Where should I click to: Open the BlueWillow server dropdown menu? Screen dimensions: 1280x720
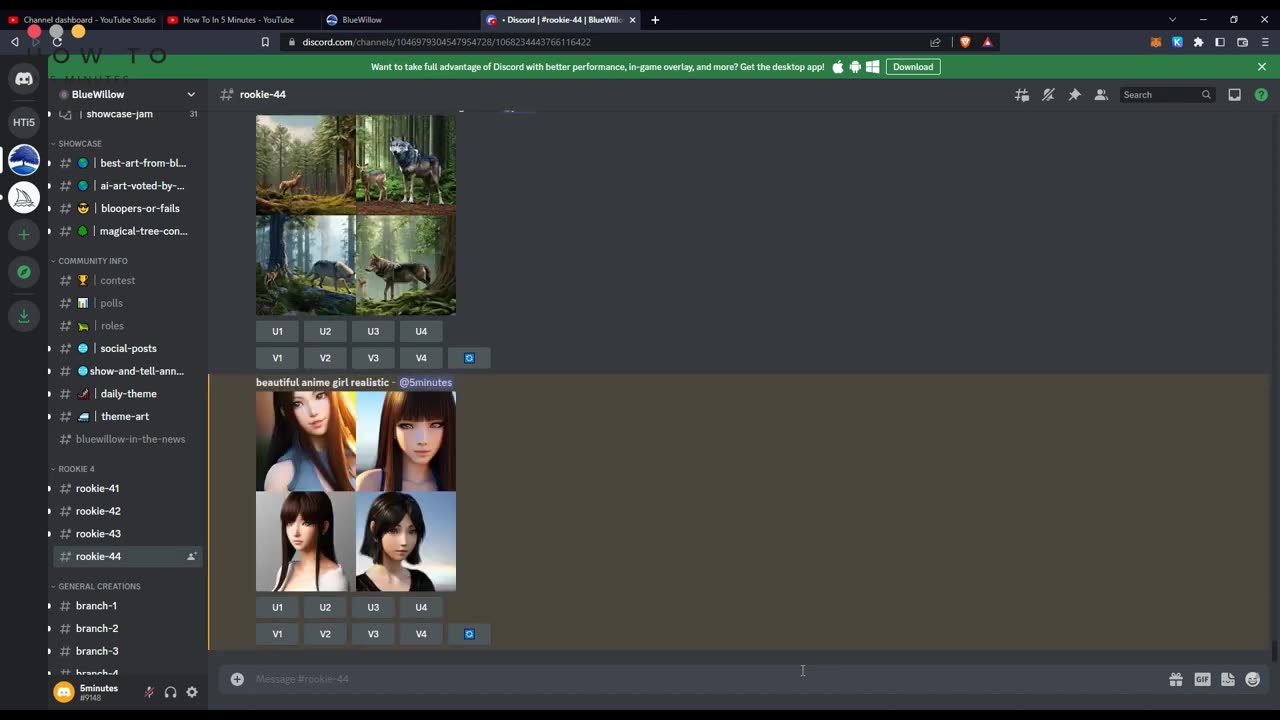pyautogui.click(x=191, y=94)
